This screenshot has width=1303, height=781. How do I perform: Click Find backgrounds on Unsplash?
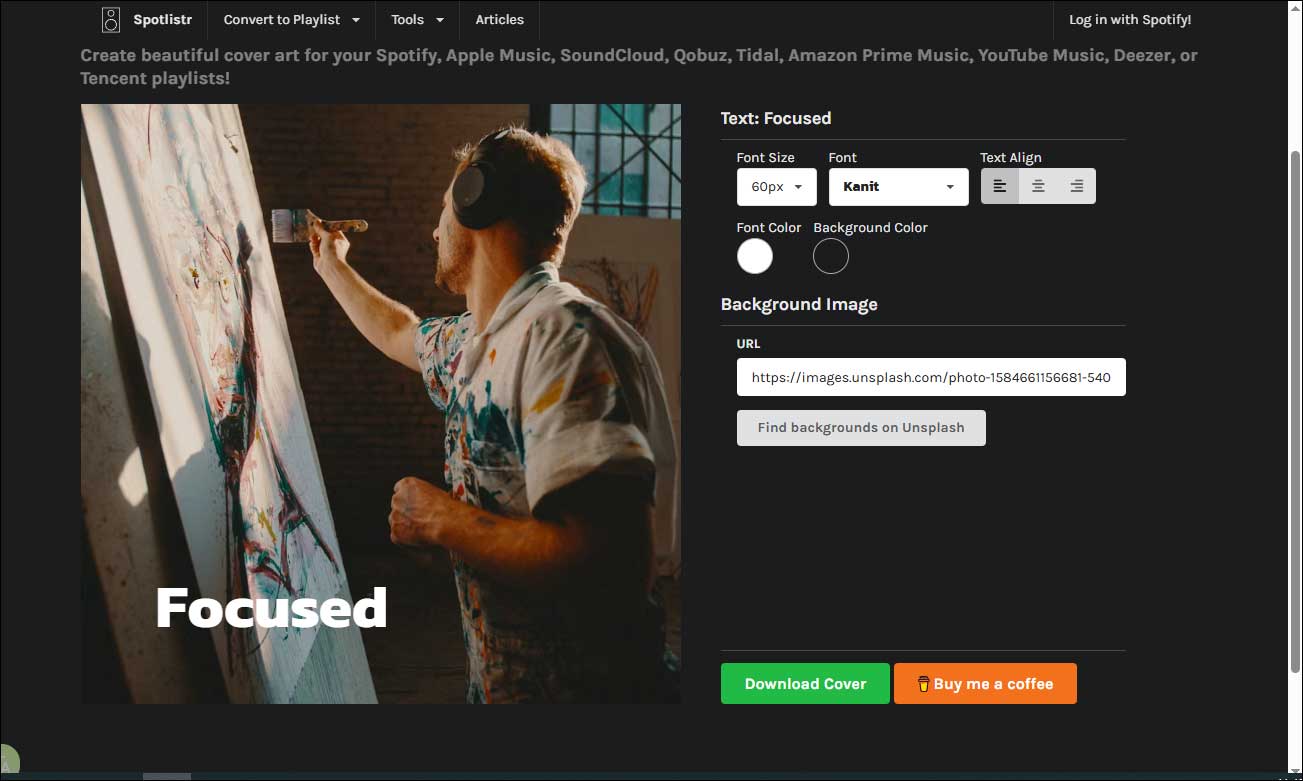coord(861,428)
